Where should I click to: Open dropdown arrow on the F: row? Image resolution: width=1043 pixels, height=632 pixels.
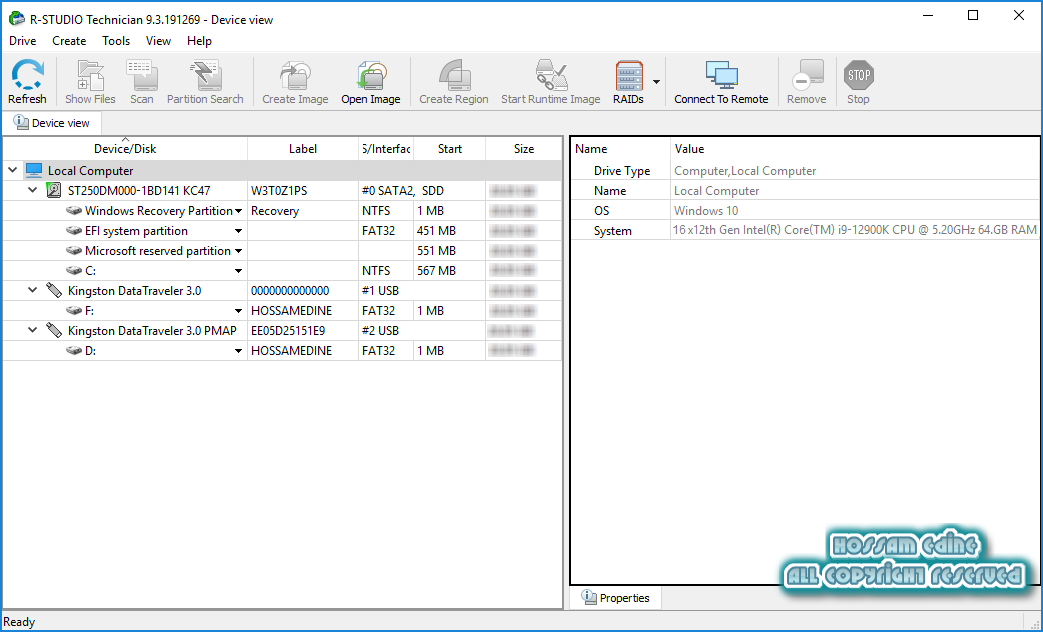point(238,311)
